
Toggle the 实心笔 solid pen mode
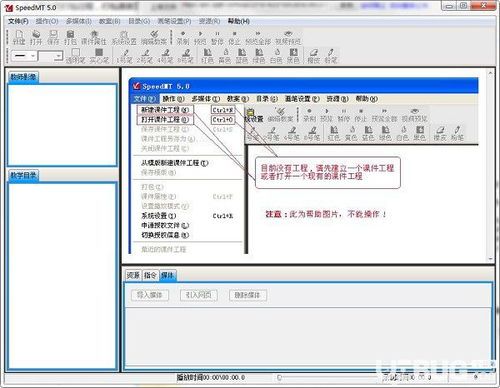pos(99,56)
